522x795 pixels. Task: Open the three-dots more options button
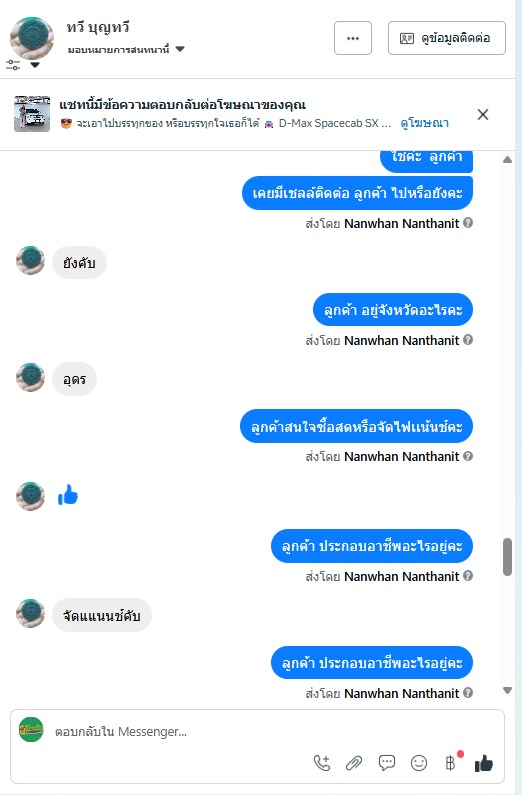(x=353, y=38)
